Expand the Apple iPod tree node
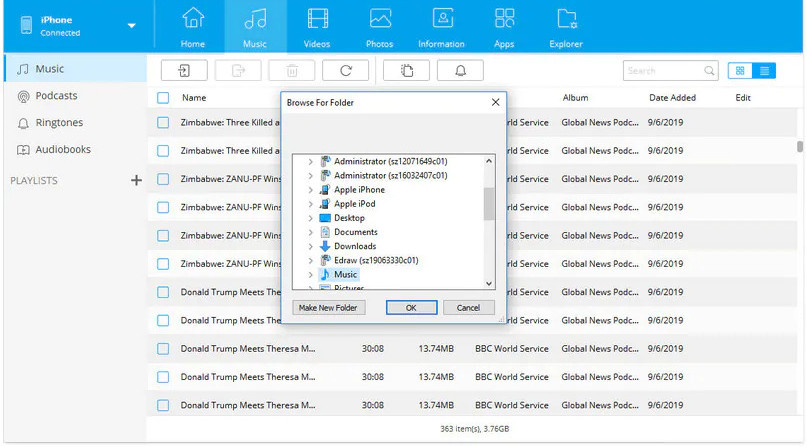This screenshot has width=807, height=447. click(x=310, y=204)
